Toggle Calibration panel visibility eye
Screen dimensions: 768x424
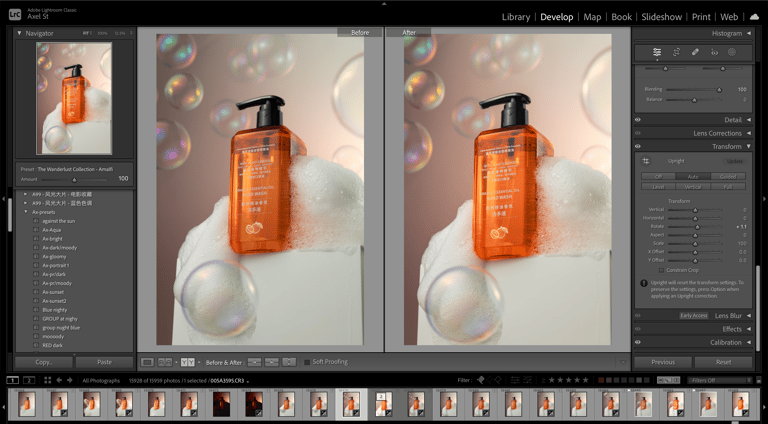pos(638,343)
